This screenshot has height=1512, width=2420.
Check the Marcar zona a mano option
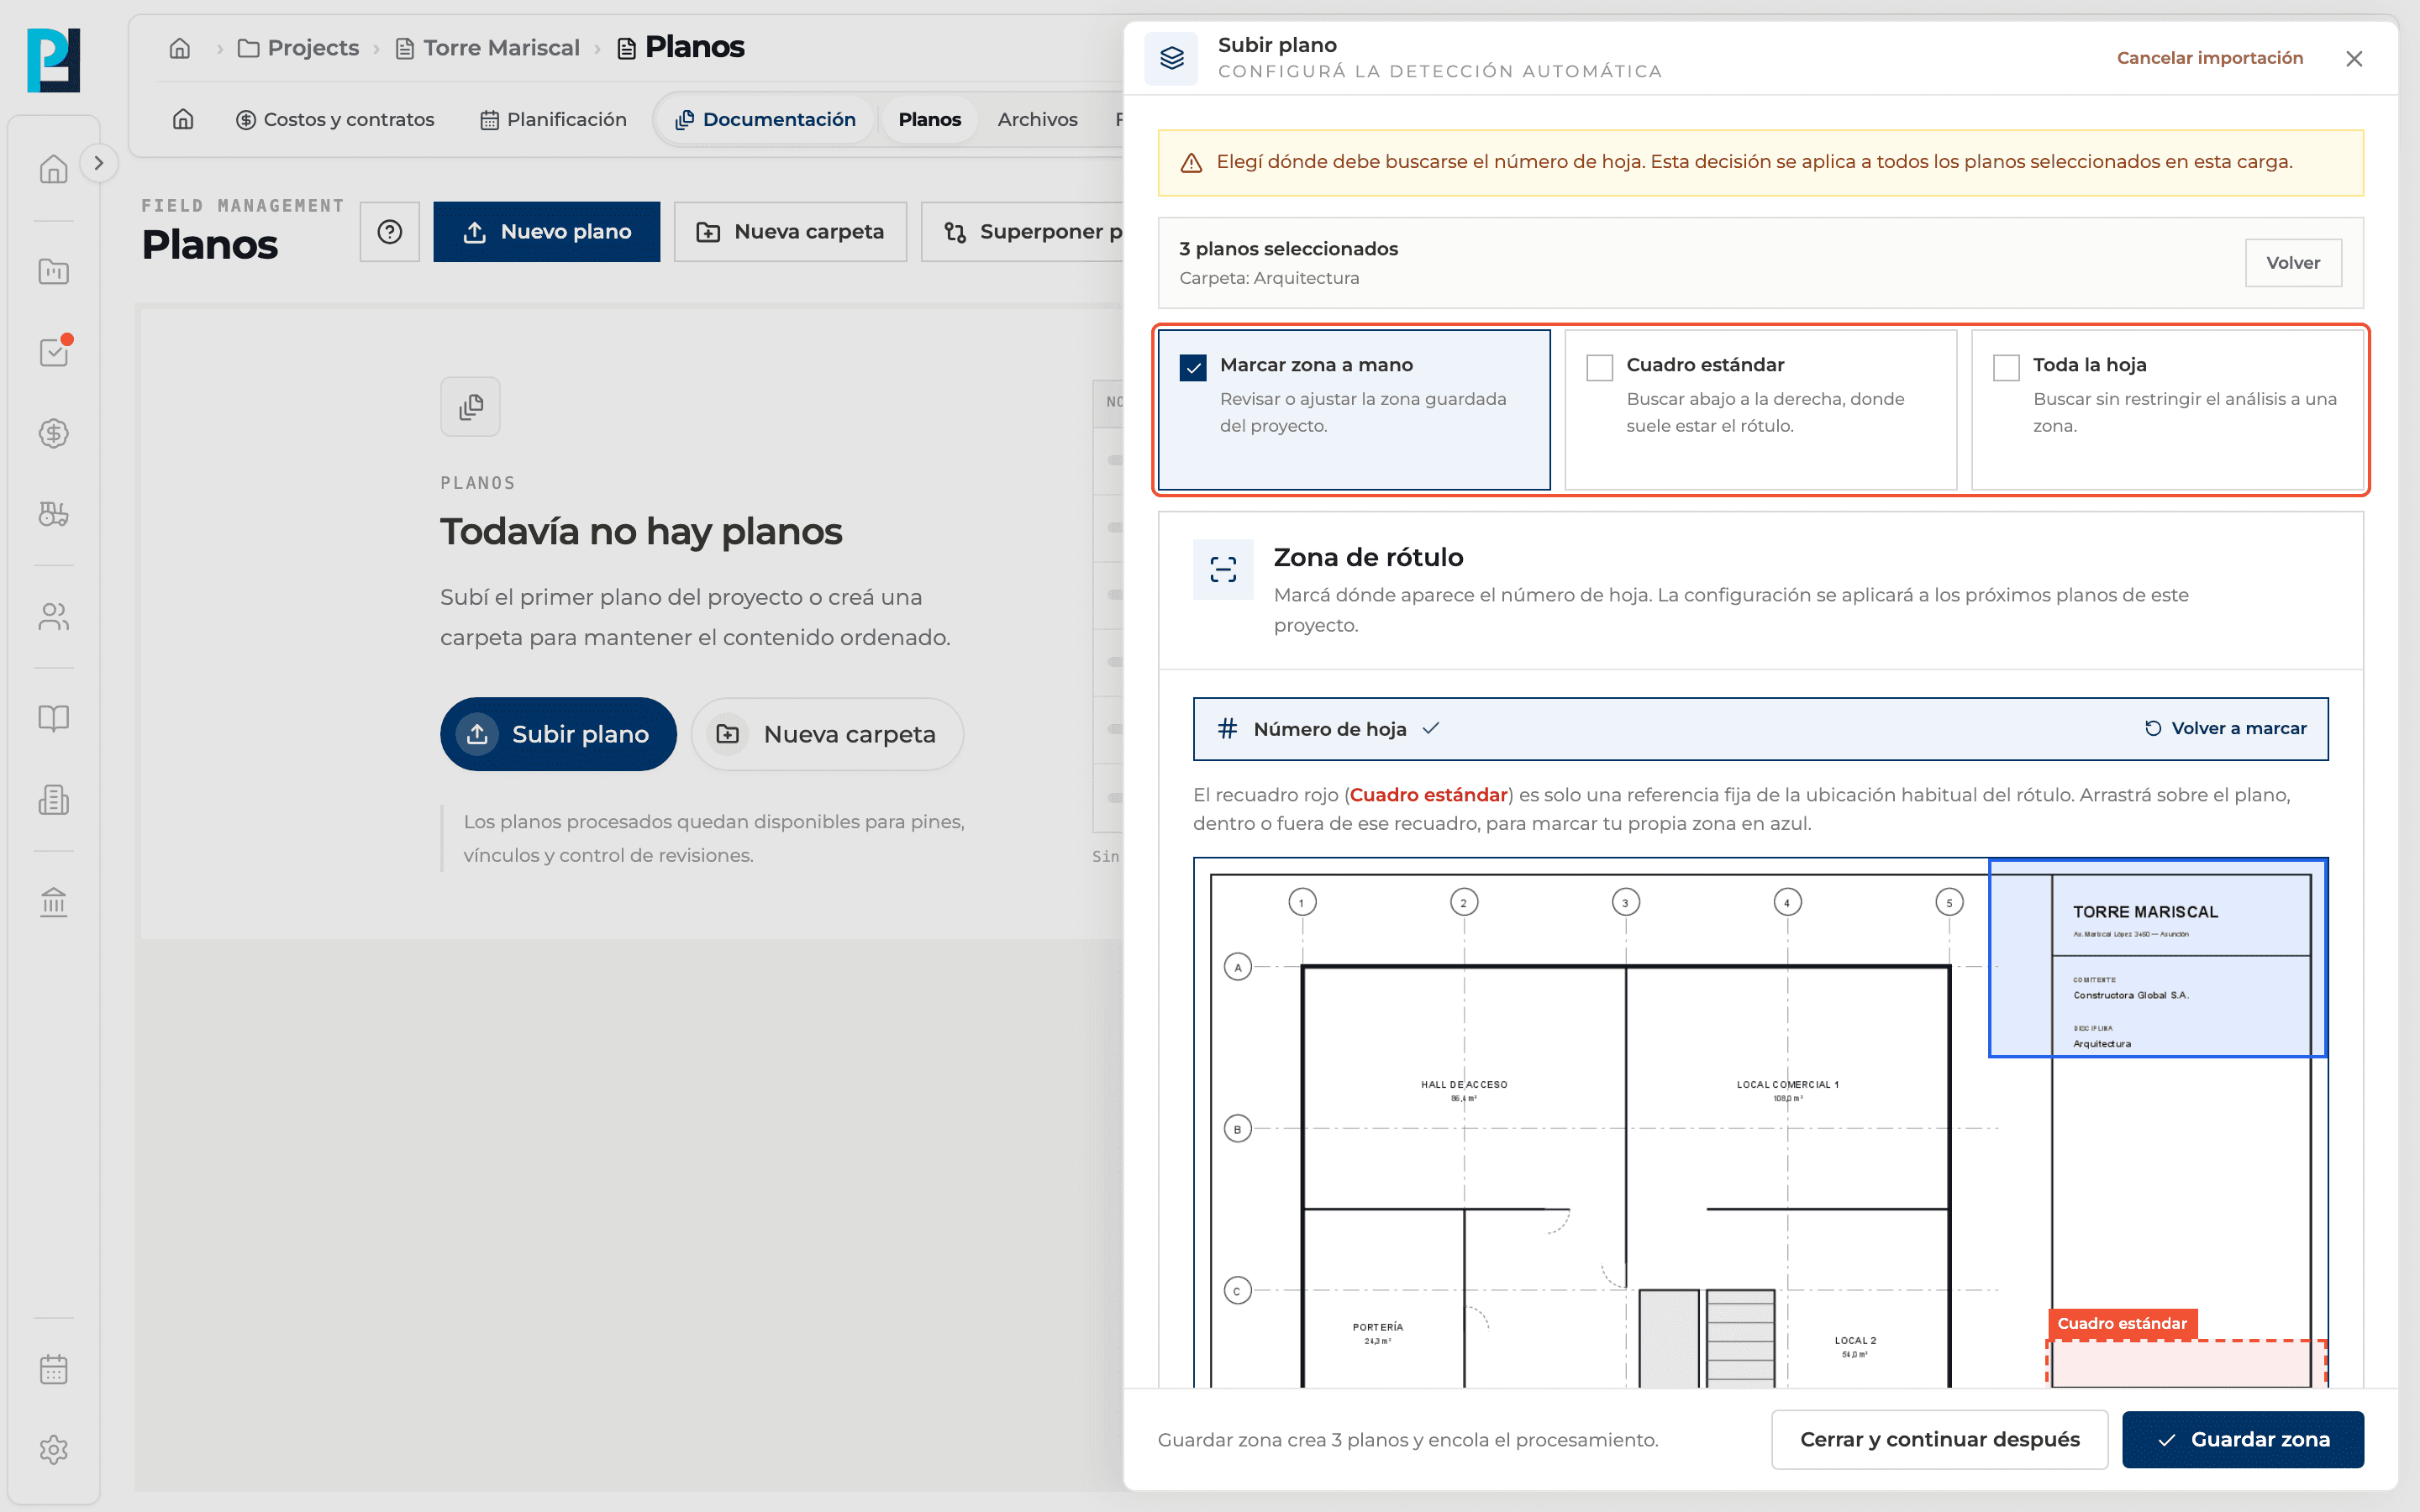[1193, 367]
